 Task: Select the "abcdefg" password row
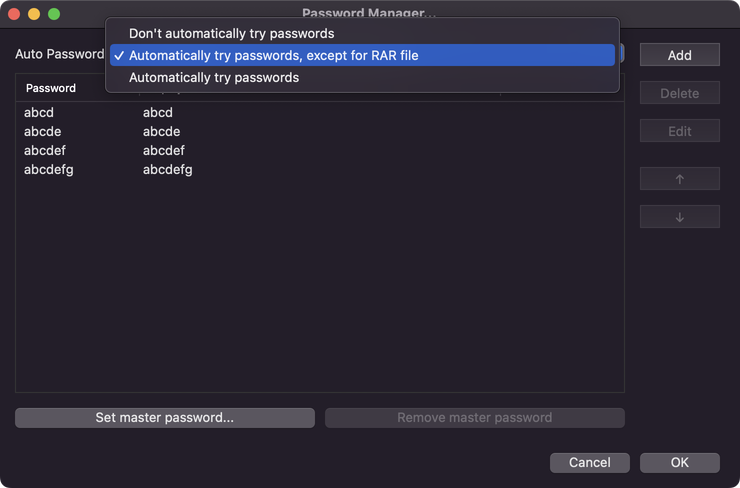coord(48,169)
